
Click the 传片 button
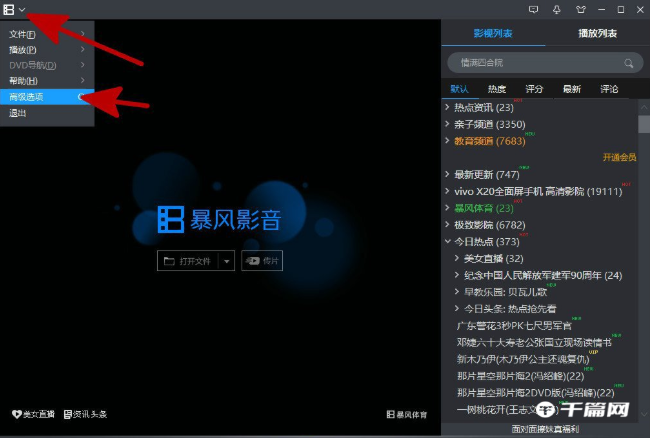[262, 261]
